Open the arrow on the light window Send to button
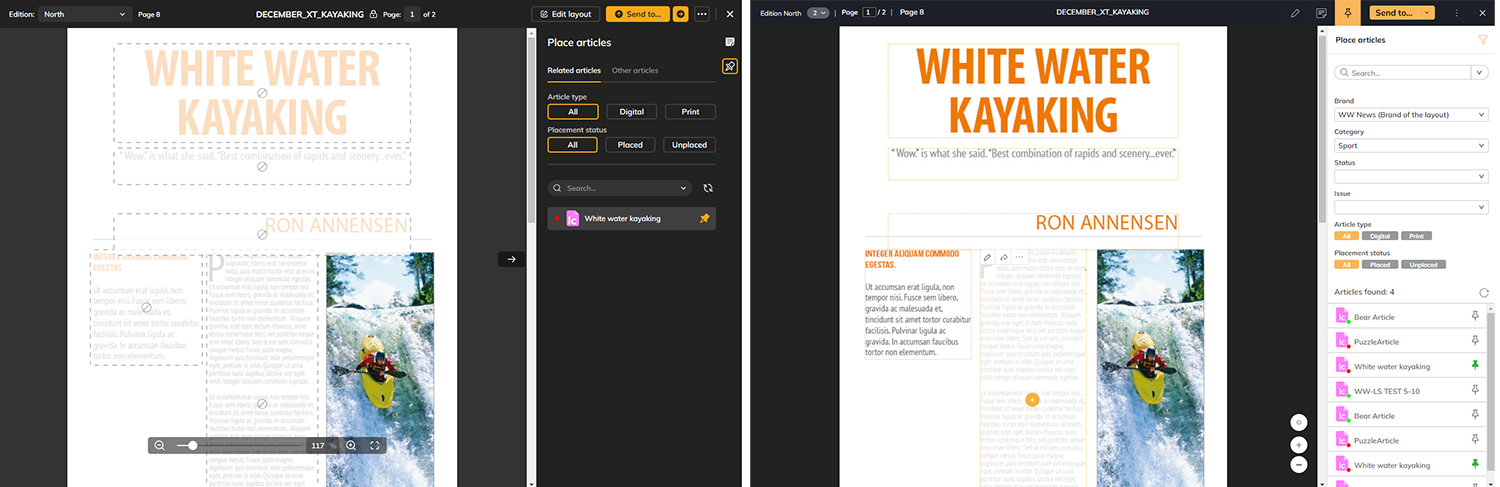1500x487 pixels. (1425, 13)
